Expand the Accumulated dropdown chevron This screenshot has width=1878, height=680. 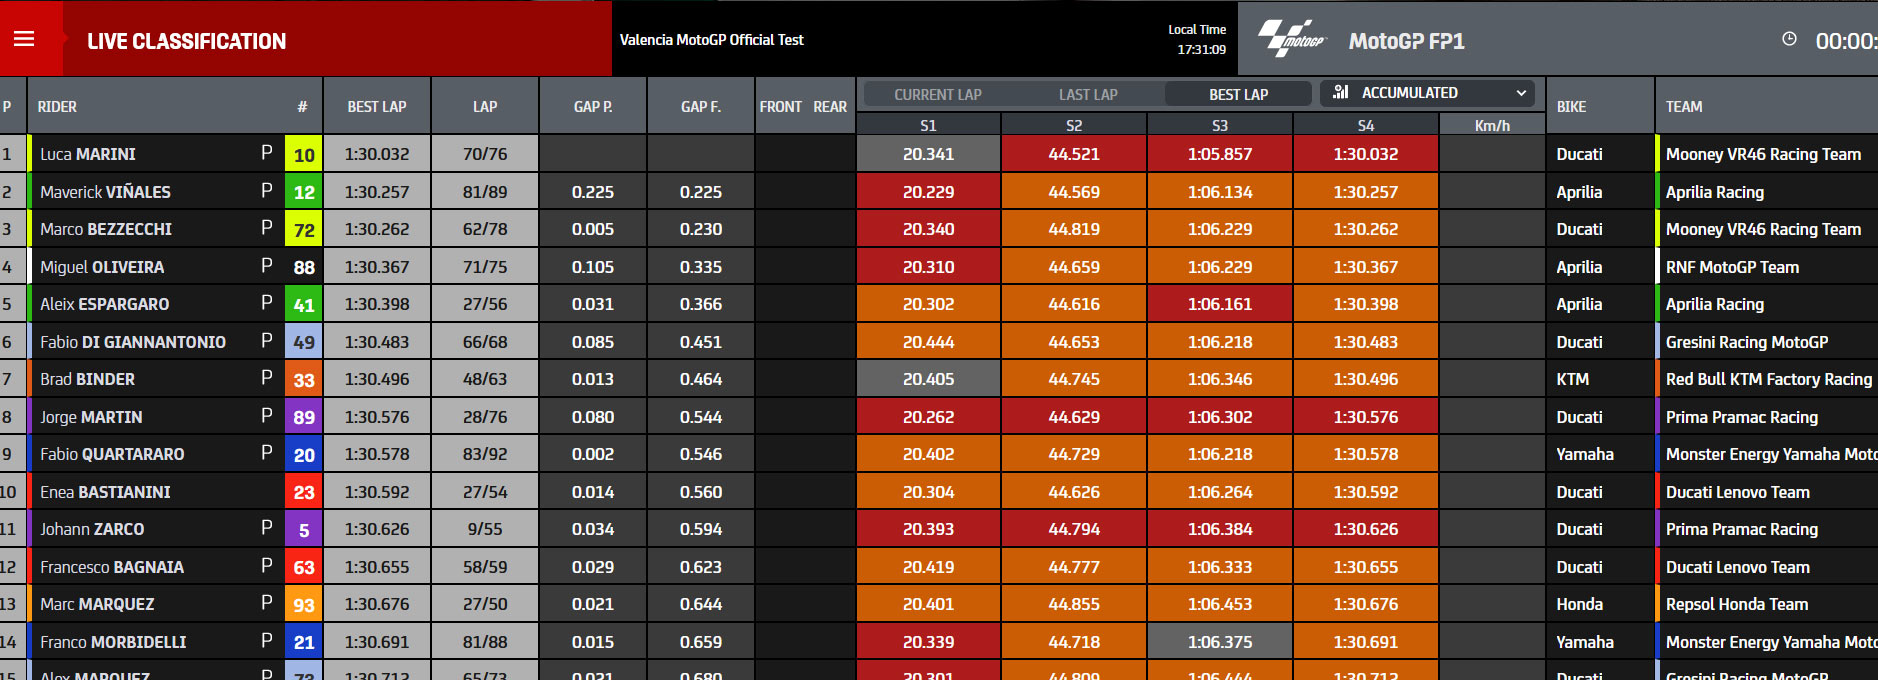coord(1521,93)
